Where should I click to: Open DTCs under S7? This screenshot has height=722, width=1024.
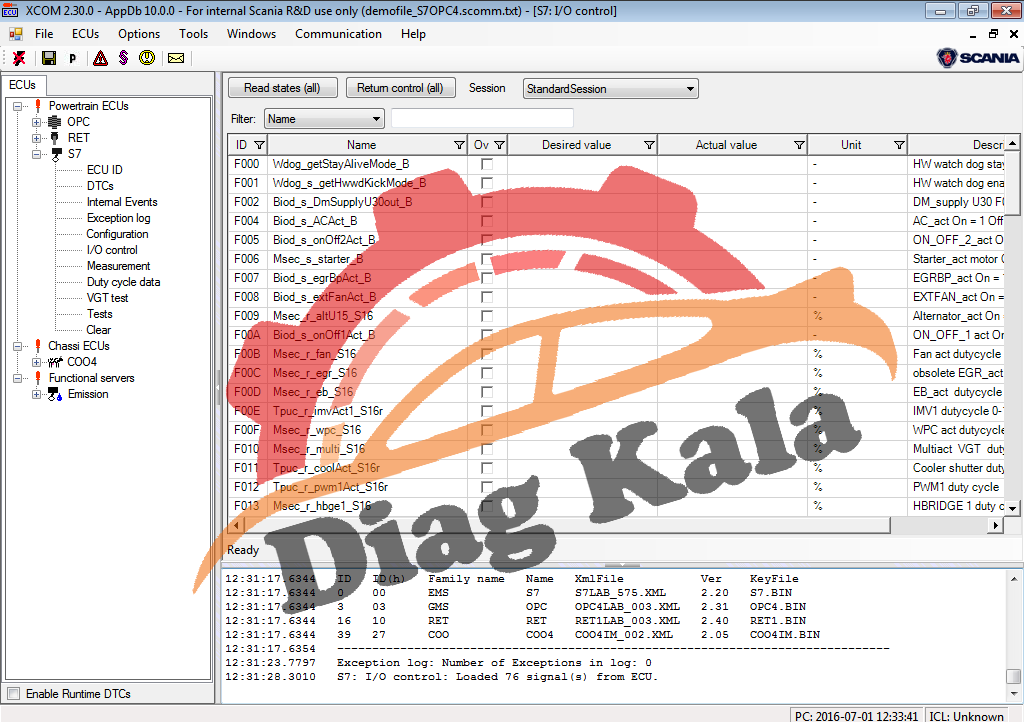click(100, 186)
